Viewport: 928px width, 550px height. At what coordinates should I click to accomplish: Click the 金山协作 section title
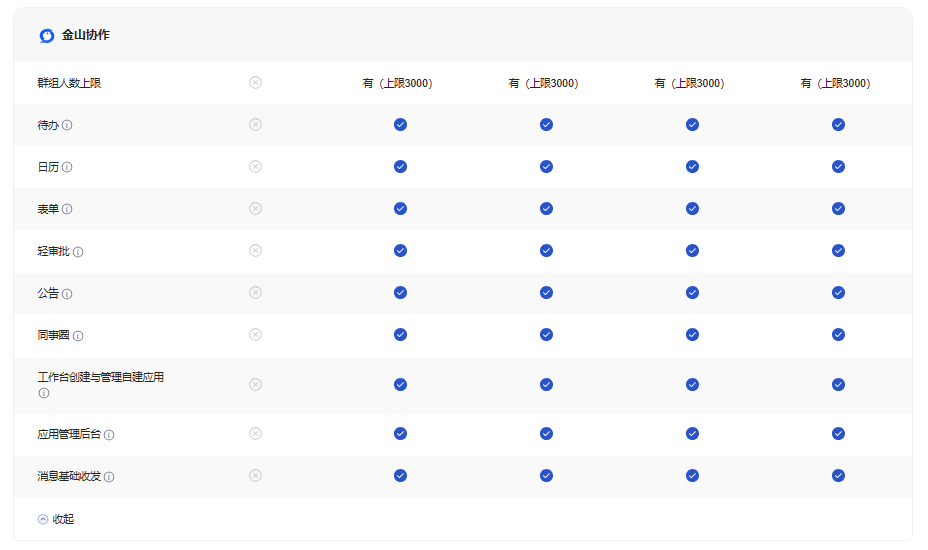86,35
